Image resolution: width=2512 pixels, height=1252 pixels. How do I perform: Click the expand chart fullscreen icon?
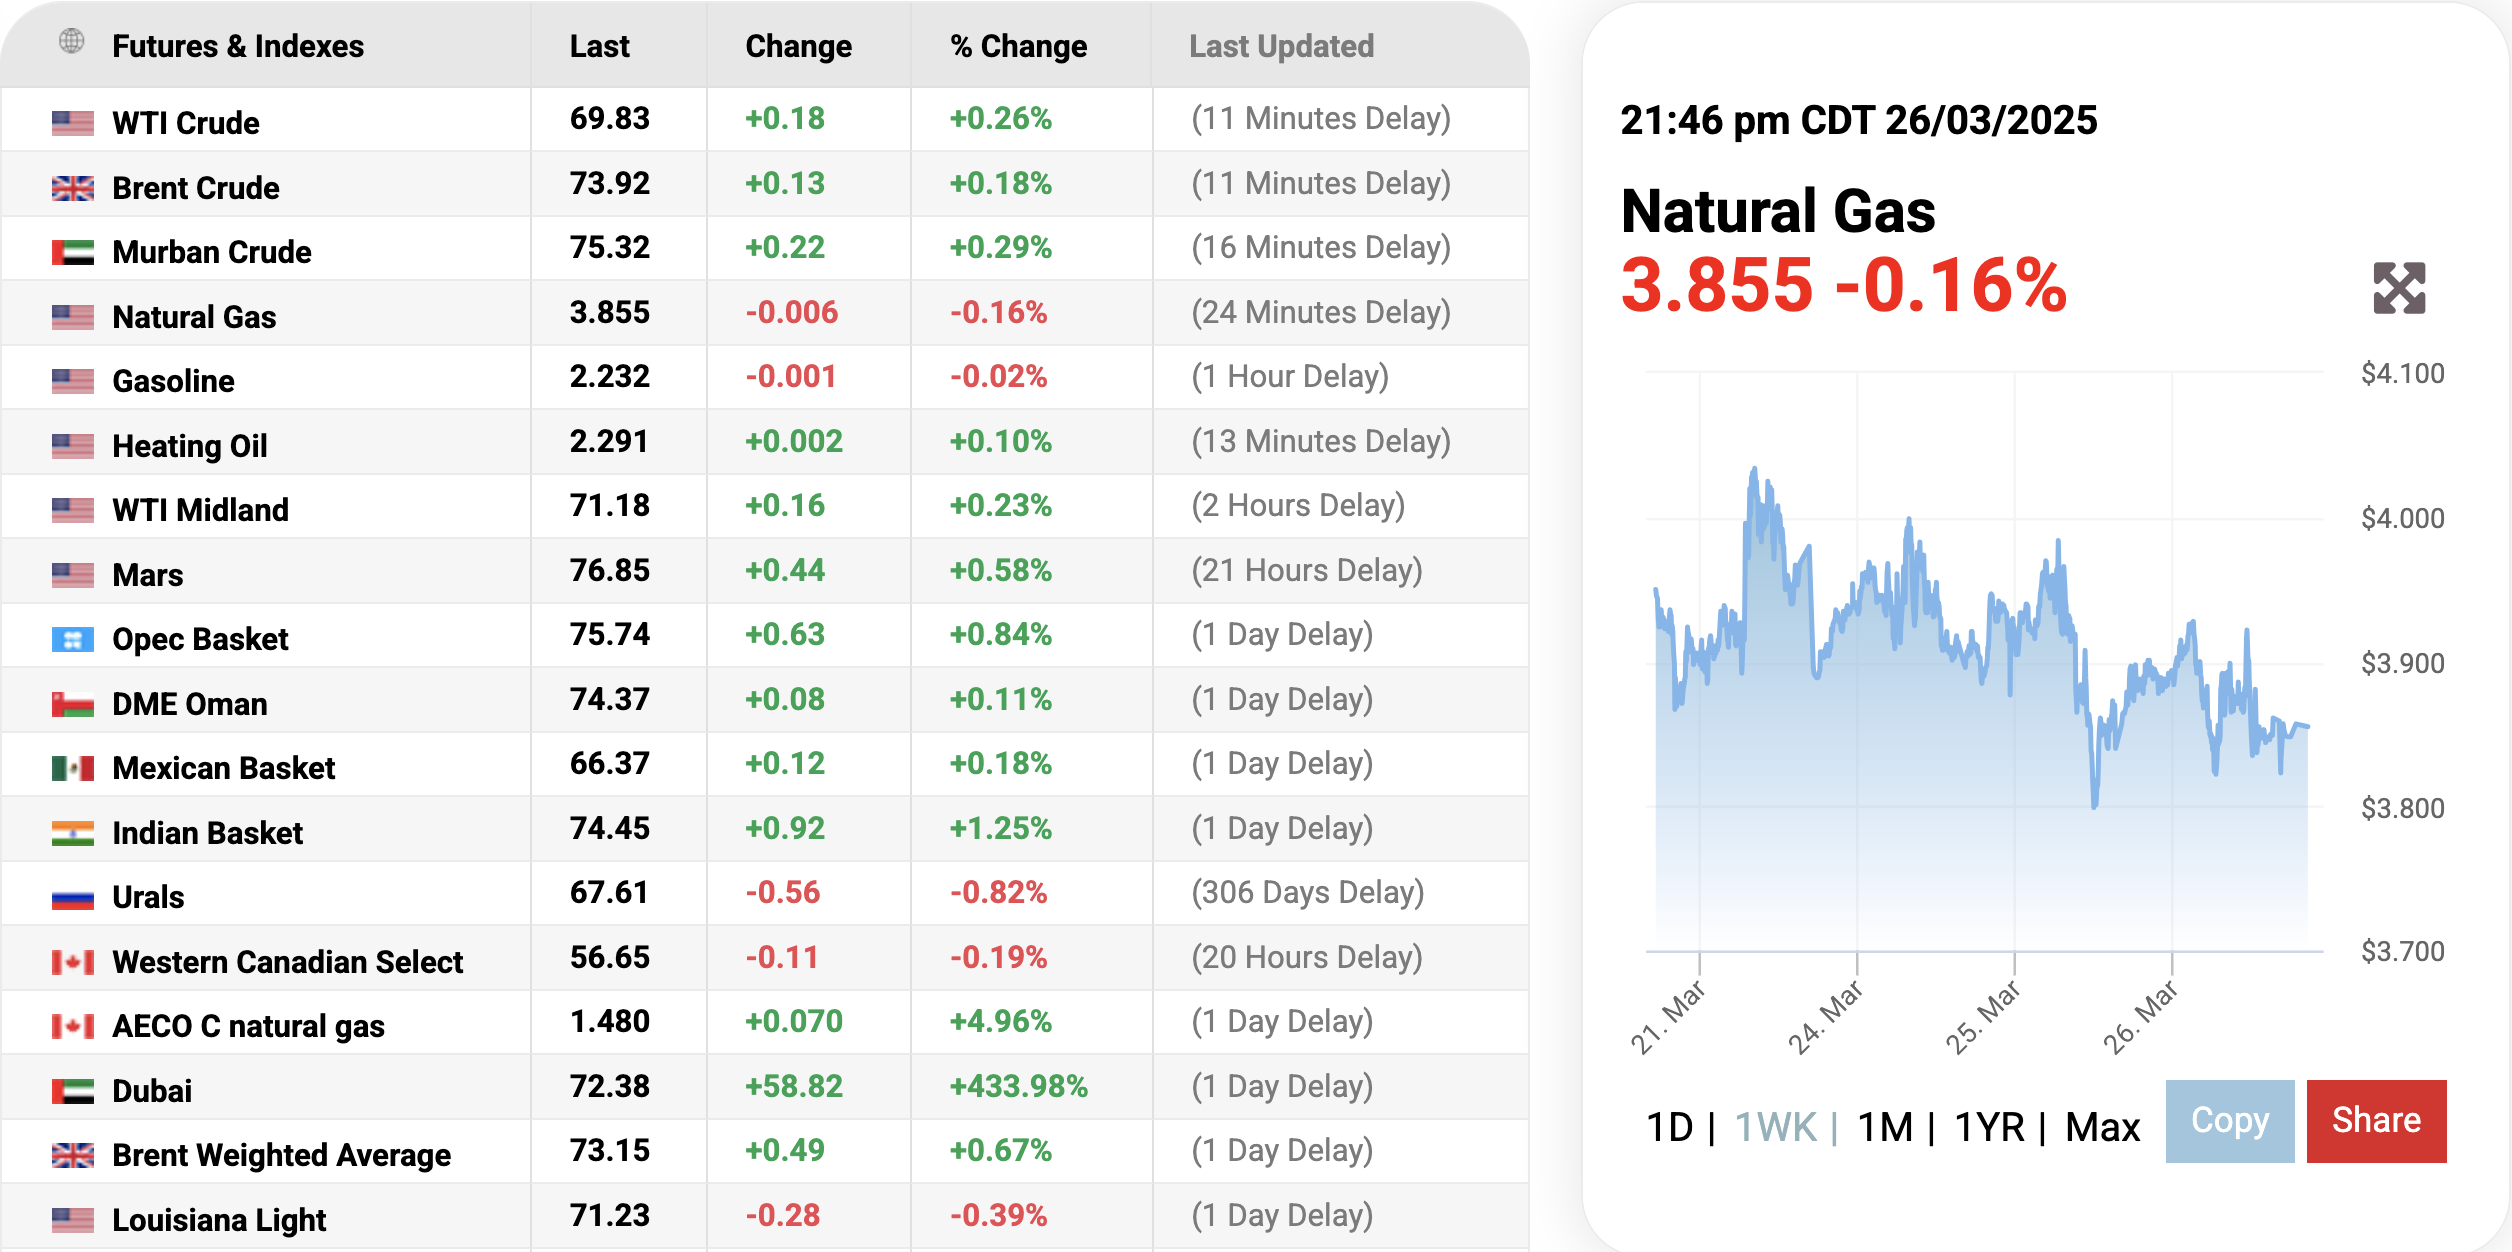pos(2398,288)
